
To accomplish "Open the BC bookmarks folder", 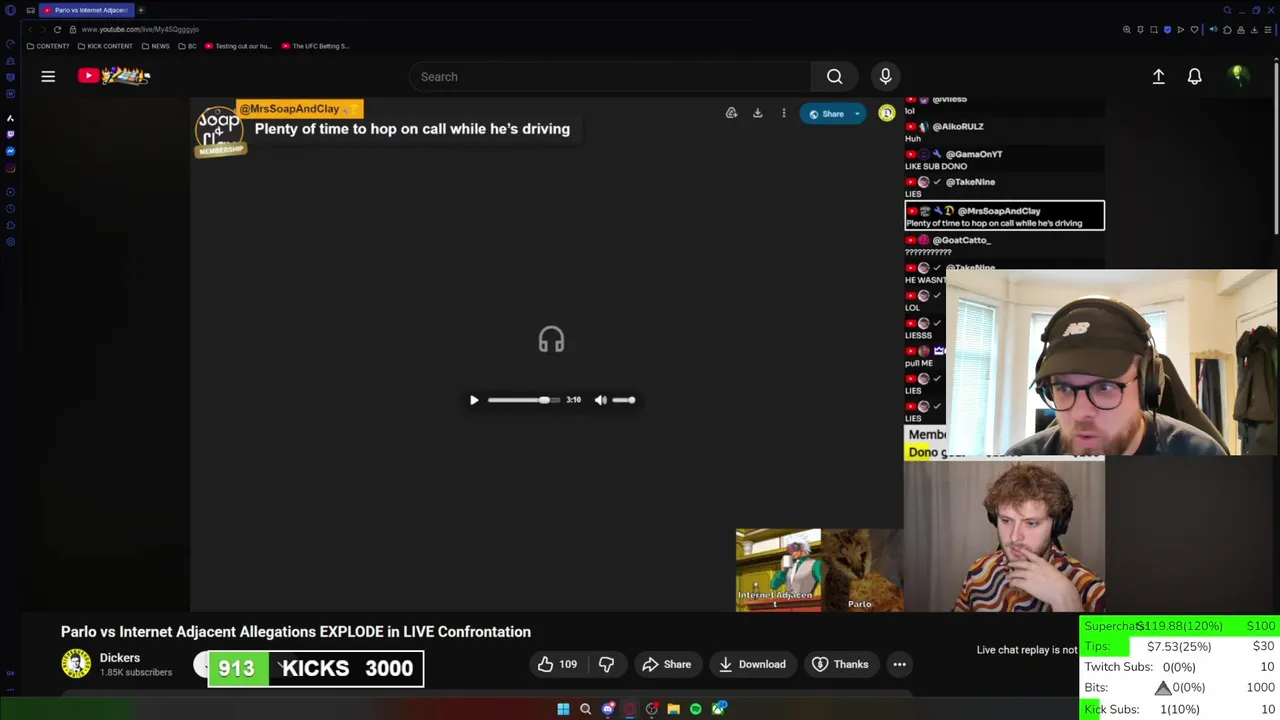I will pyautogui.click(x=187, y=46).
